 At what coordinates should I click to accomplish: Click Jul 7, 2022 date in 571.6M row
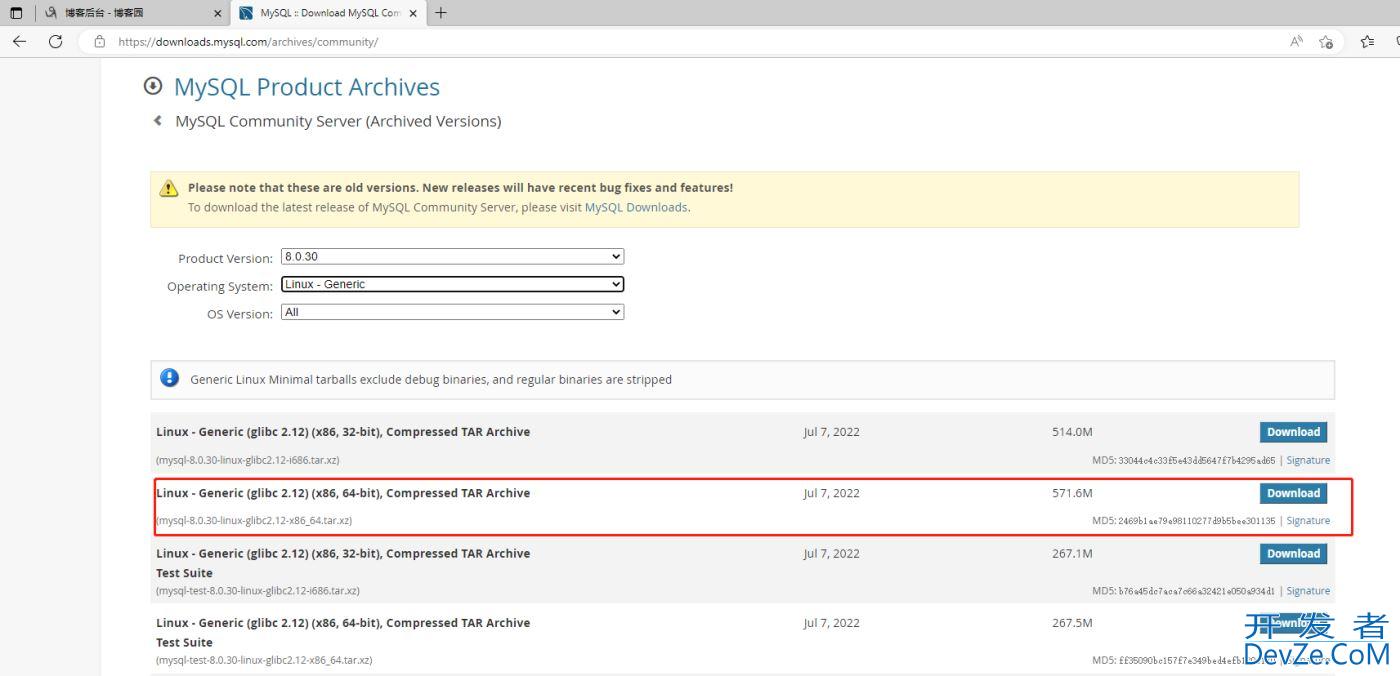(x=831, y=493)
